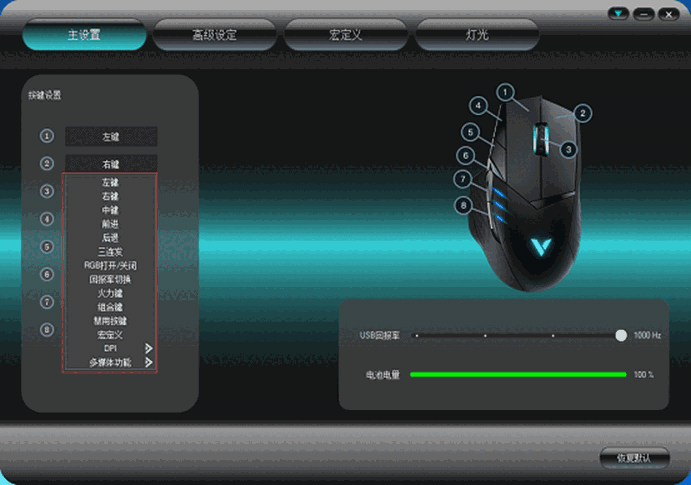Collapse the button 2 assignment field showing 右键
691x485 pixels.
[x=111, y=164]
